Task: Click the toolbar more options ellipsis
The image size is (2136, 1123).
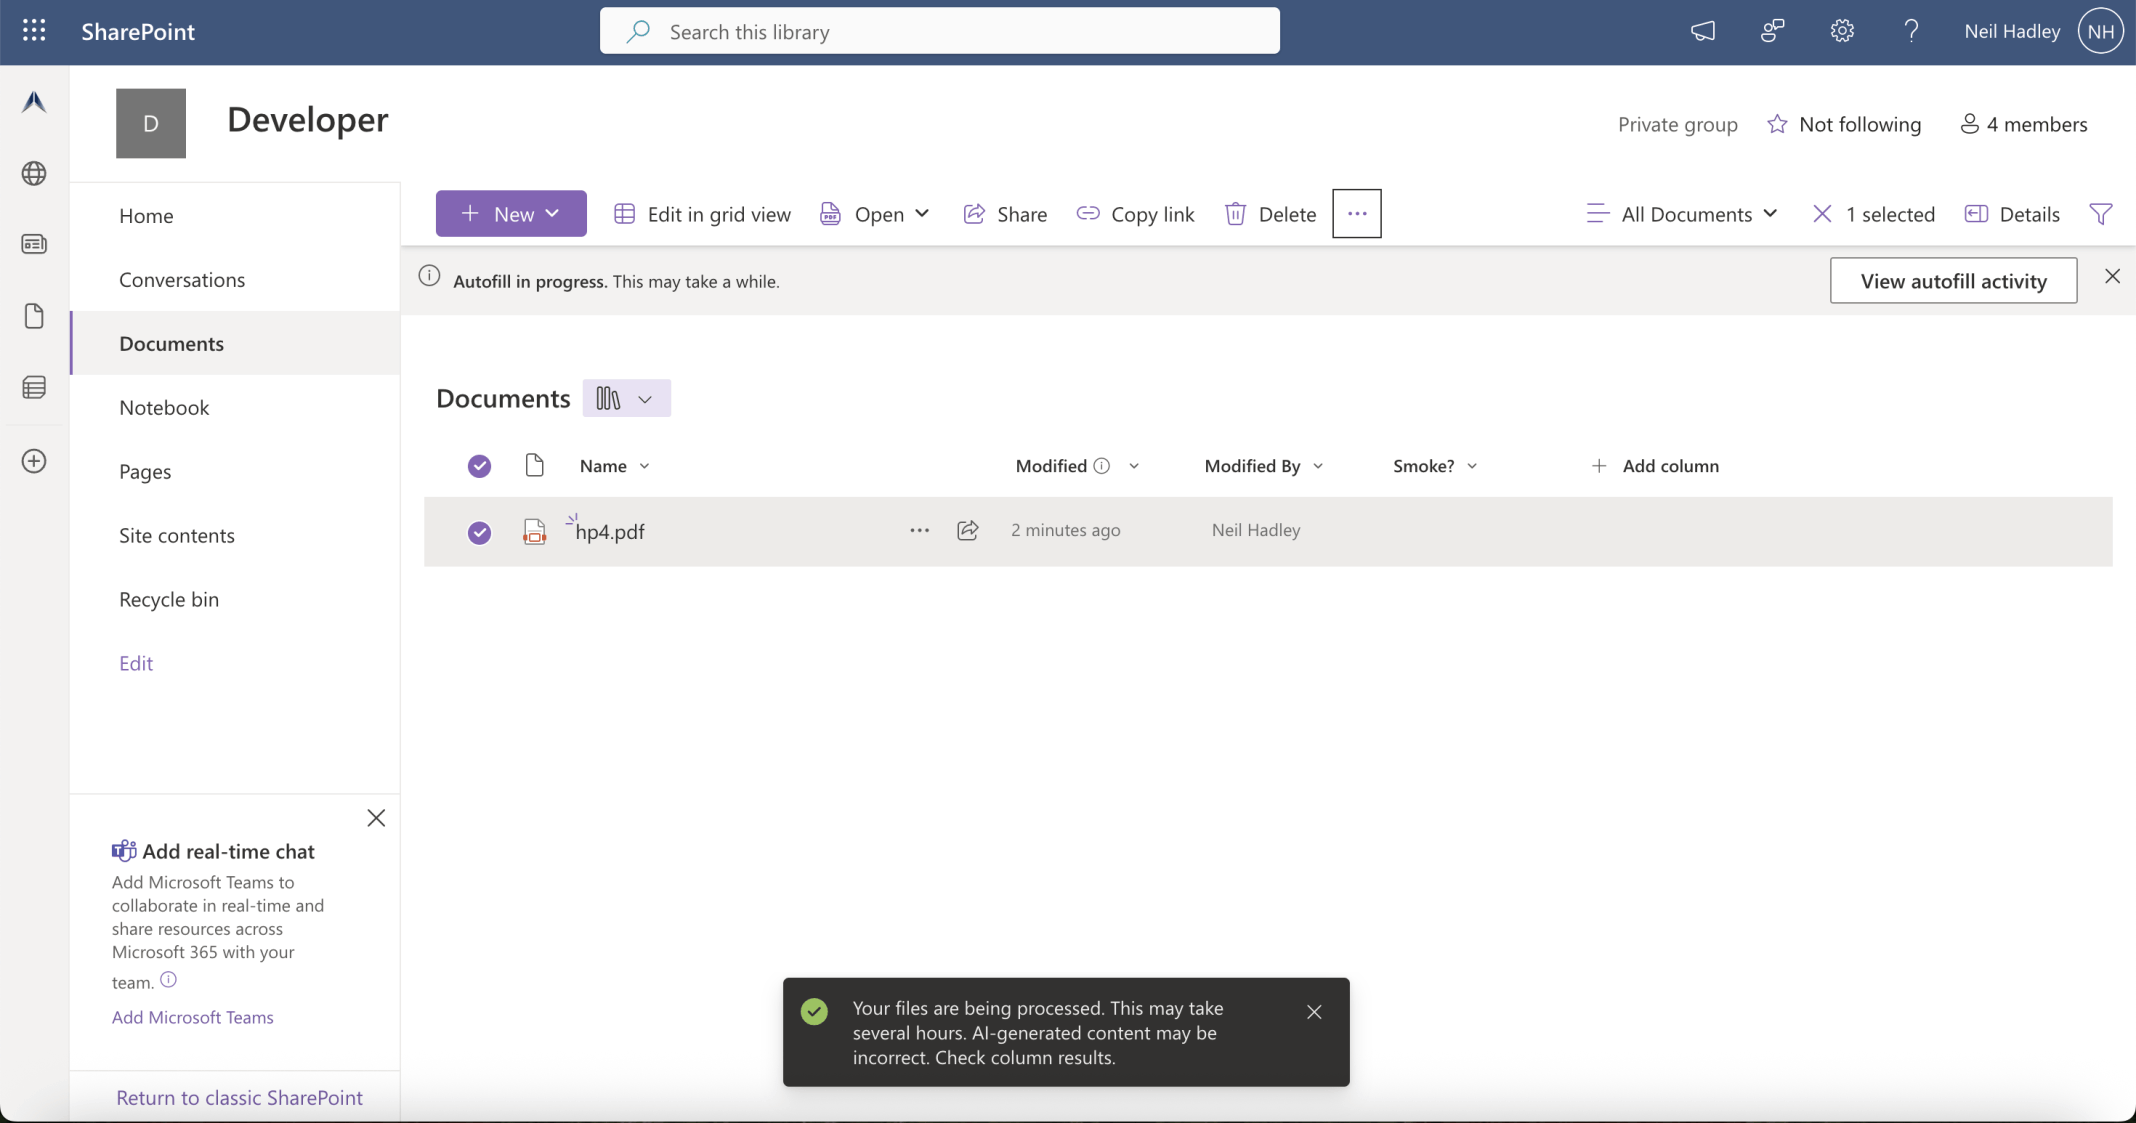Action: pyautogui.click(x=1356, y=214)
